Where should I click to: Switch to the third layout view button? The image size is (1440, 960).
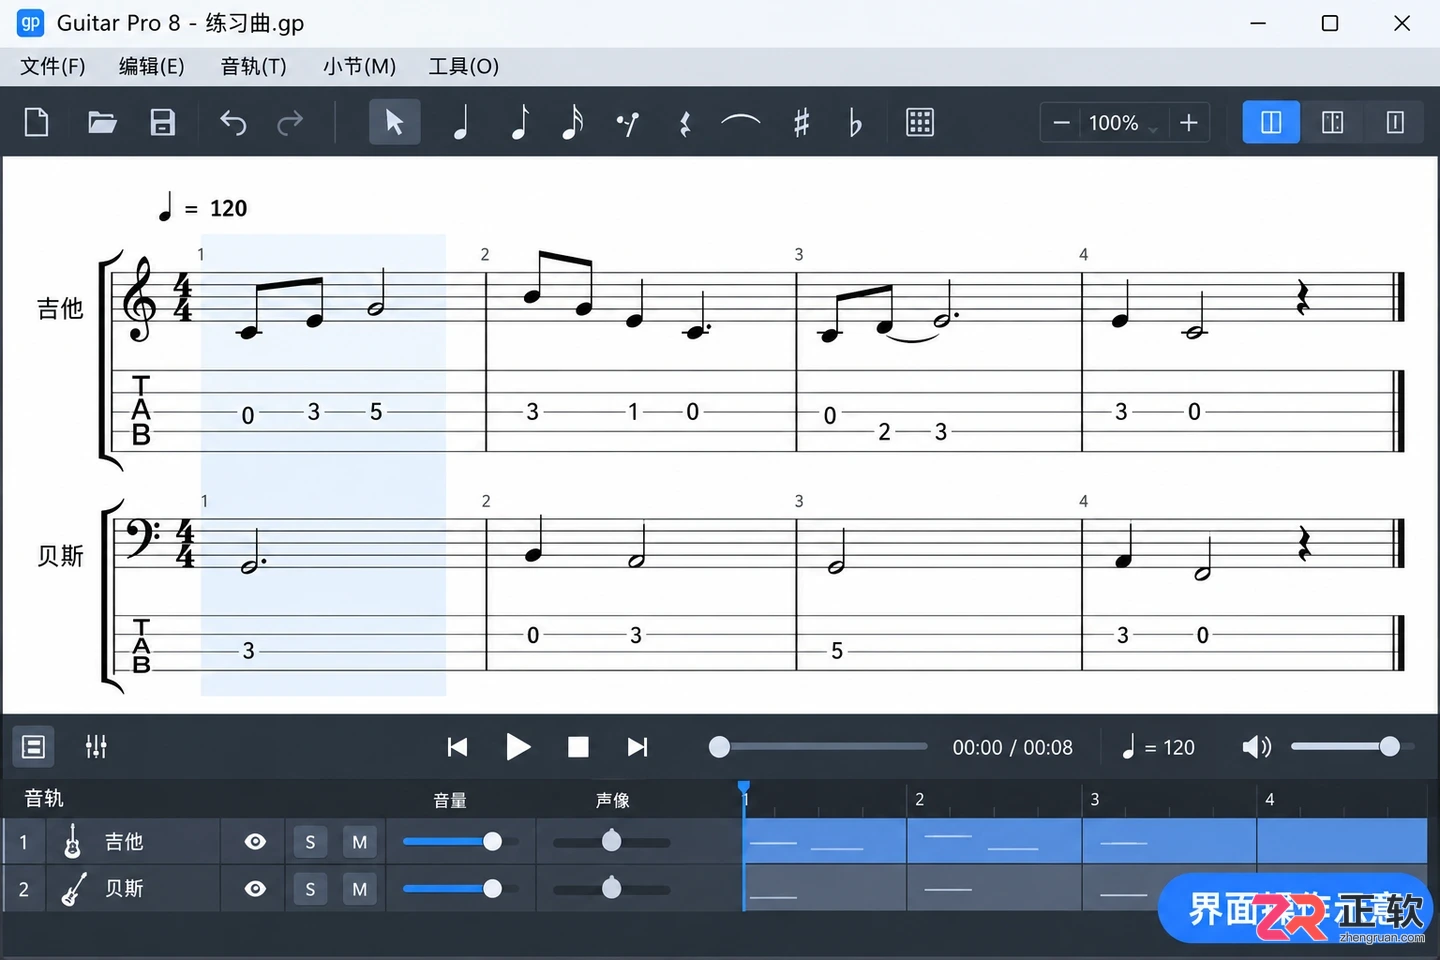[1395, 122]
